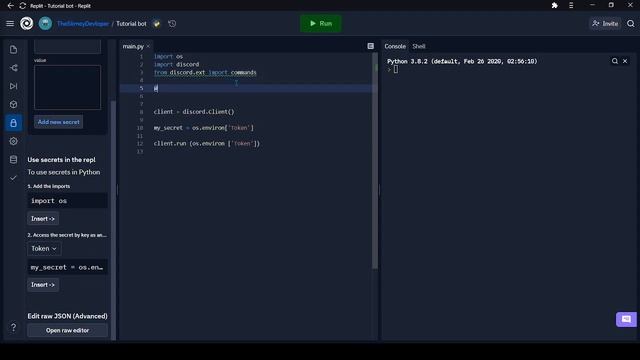Open the Token secret dropdown
This screenshot has height=360, width=640.
click(44, 249)
